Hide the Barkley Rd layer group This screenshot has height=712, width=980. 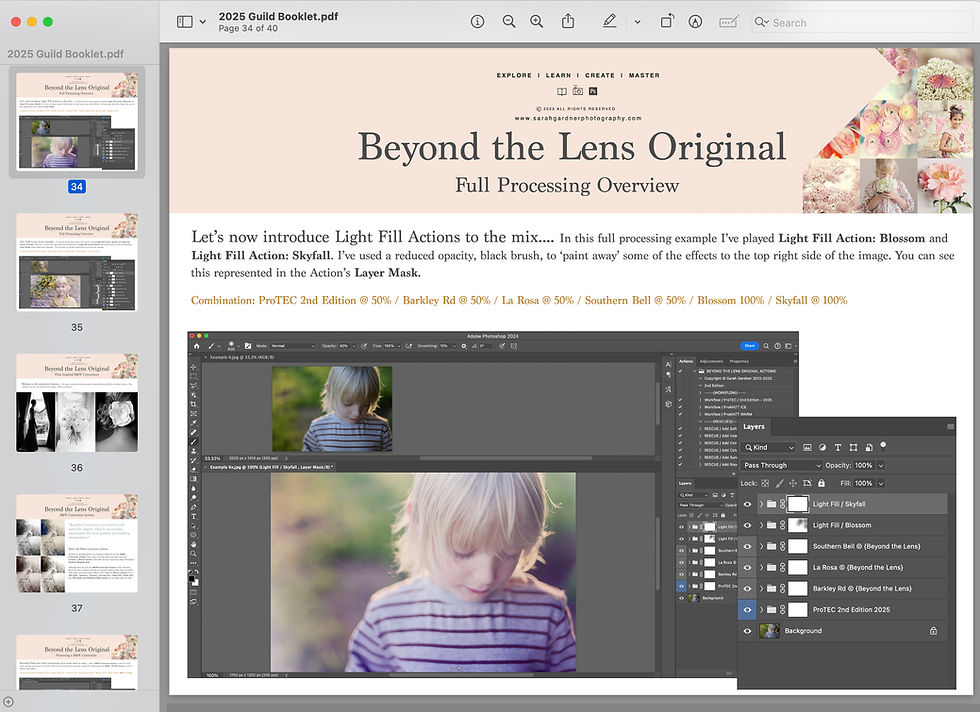(747, 589)
